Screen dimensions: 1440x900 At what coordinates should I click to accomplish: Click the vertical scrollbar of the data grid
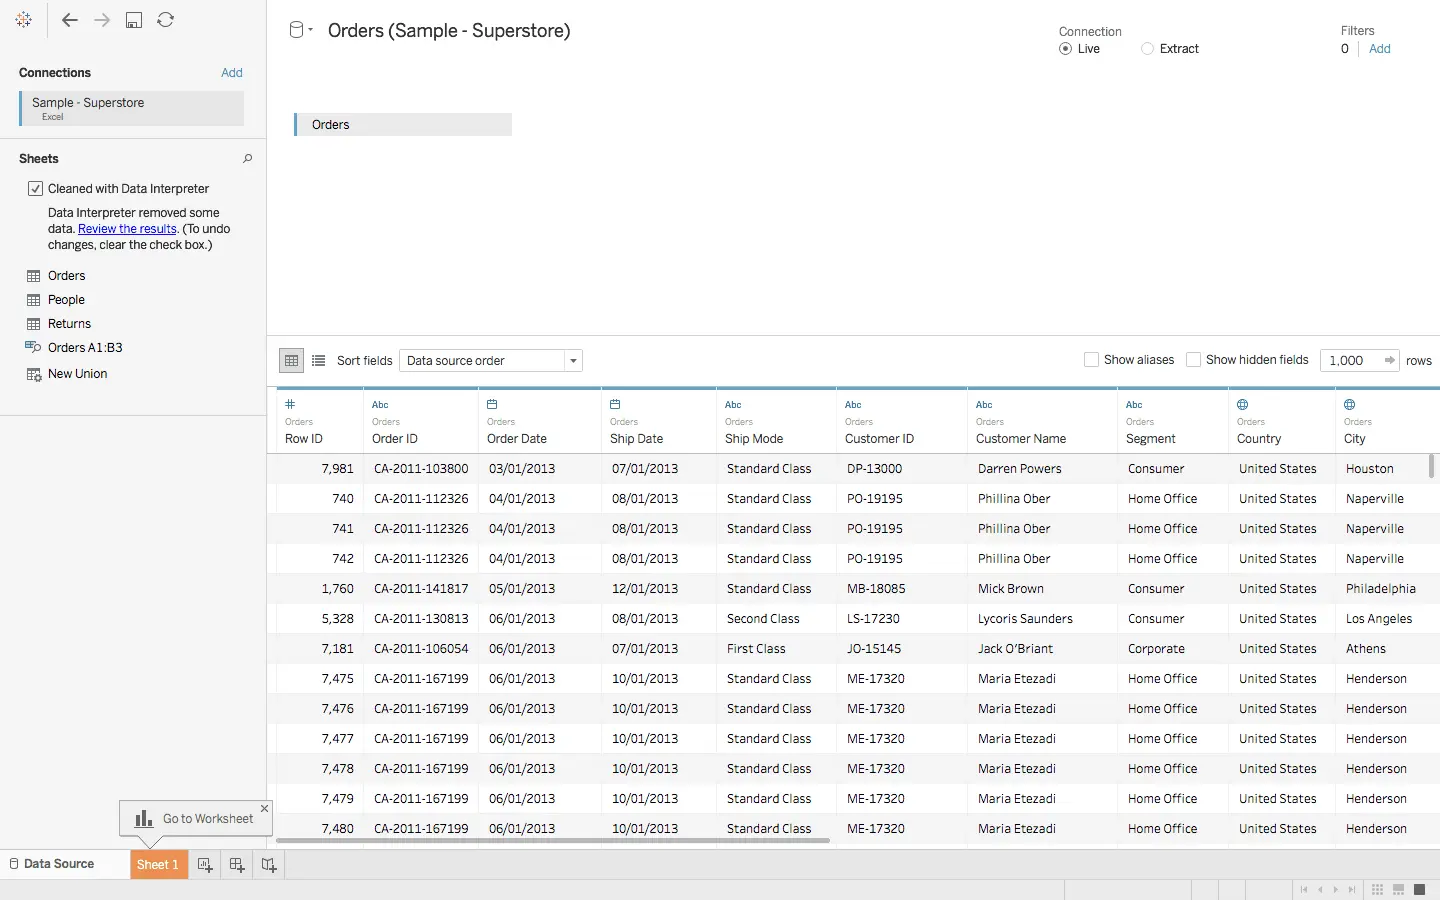1431,466
